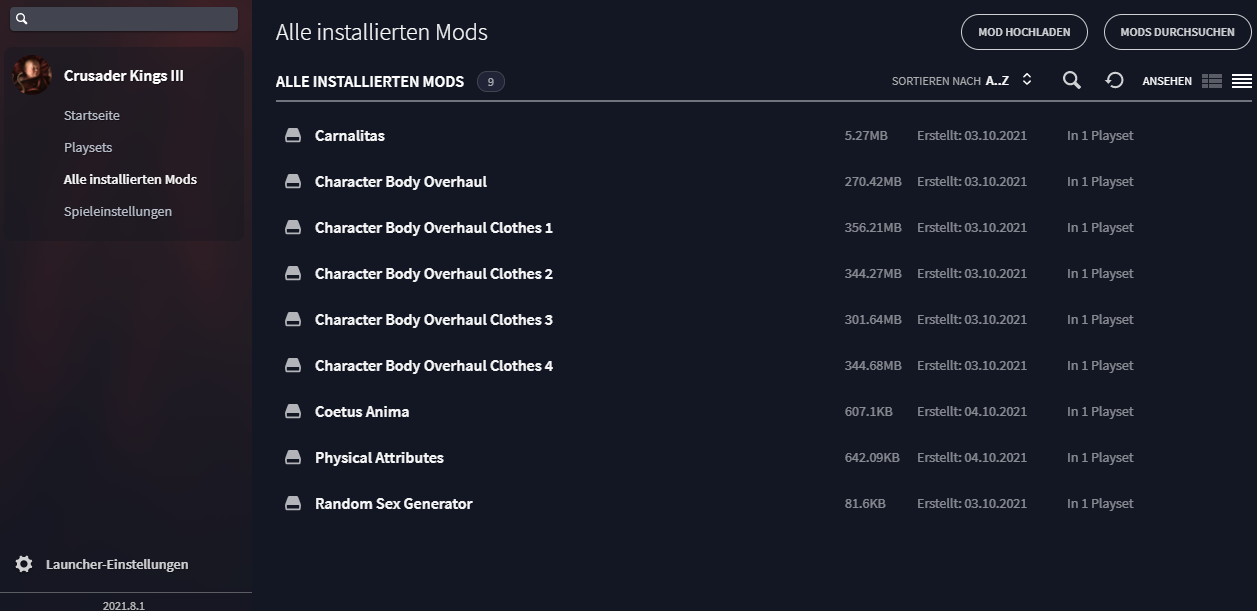Click the search magnifier icon beside the sort control
Screen dimensions: 1257x611
[1071, 80]
